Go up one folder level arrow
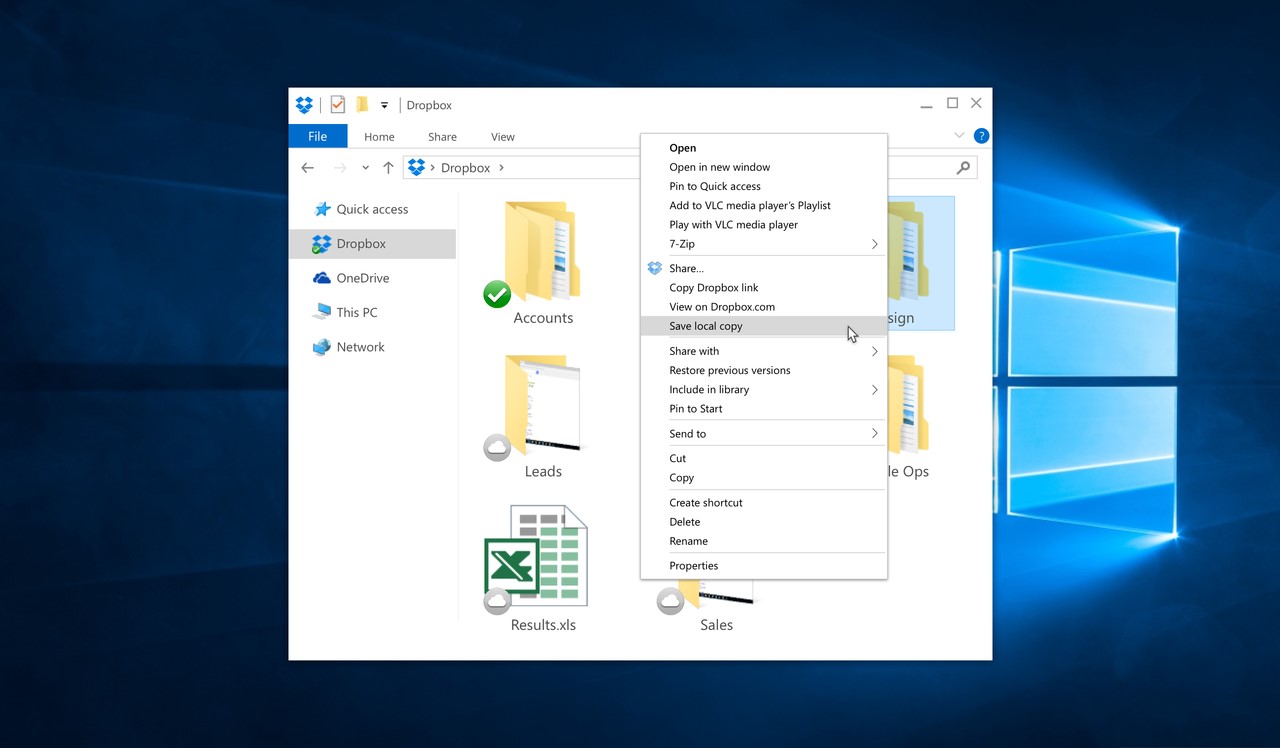The image size is (1280, 748). pos(388,168)
